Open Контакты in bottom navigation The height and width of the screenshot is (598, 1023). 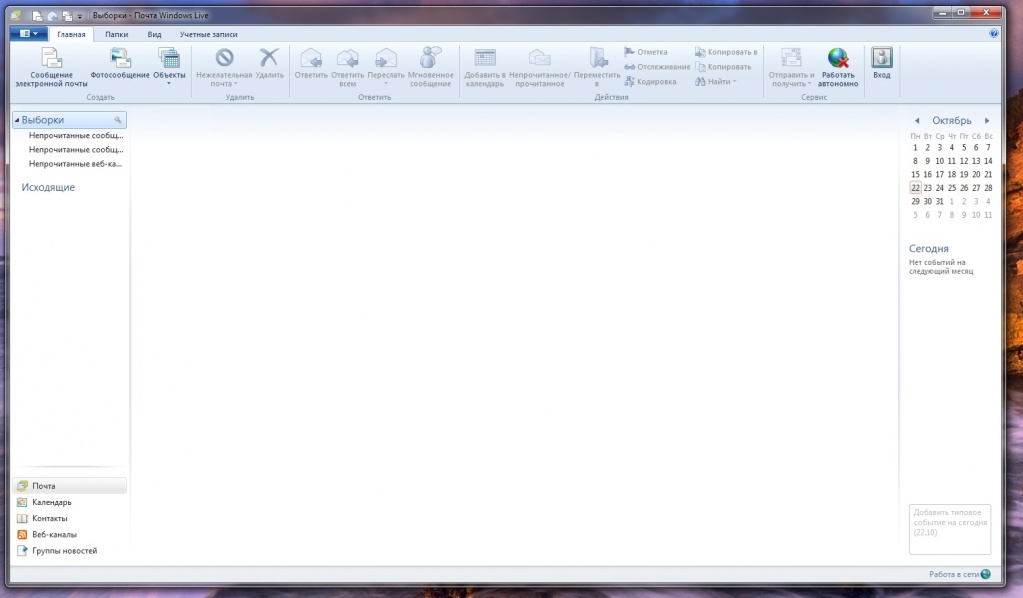pyautogui.click(x=49, y=518)
